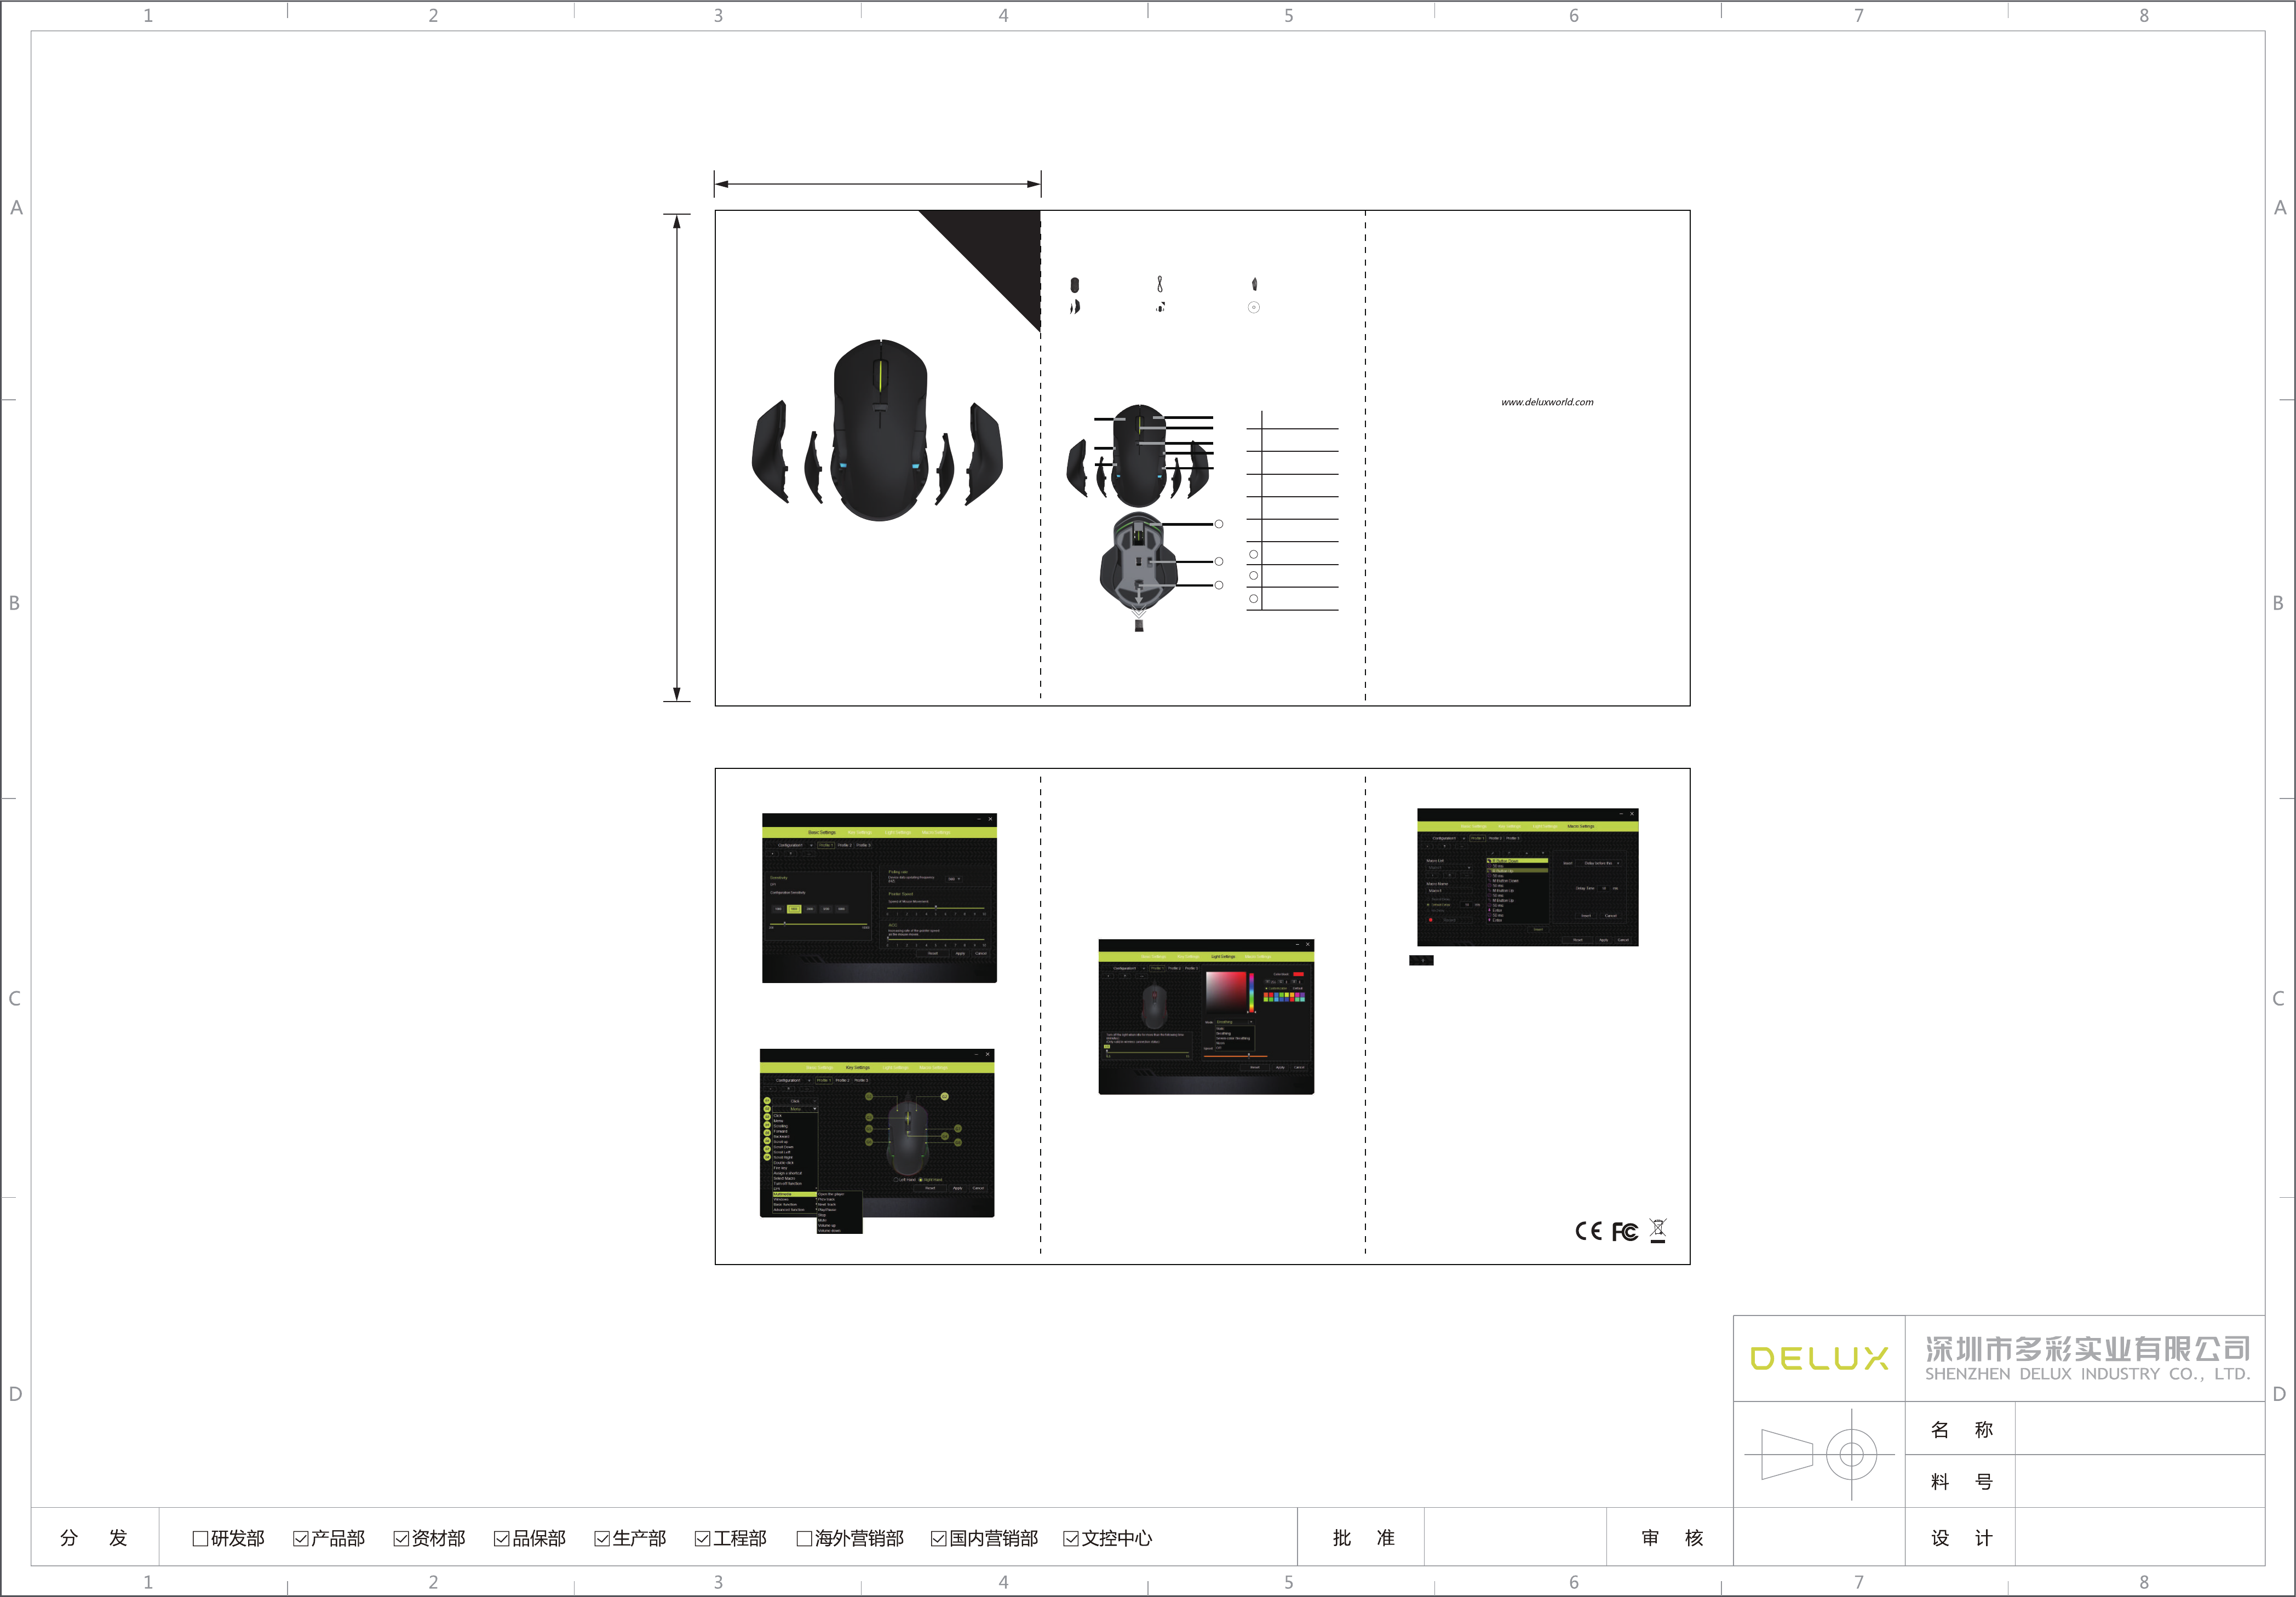Toggle the 海外营销部 checkbox
This screenshot has width=2296, height=1597.
click(x=804, y=1538)
